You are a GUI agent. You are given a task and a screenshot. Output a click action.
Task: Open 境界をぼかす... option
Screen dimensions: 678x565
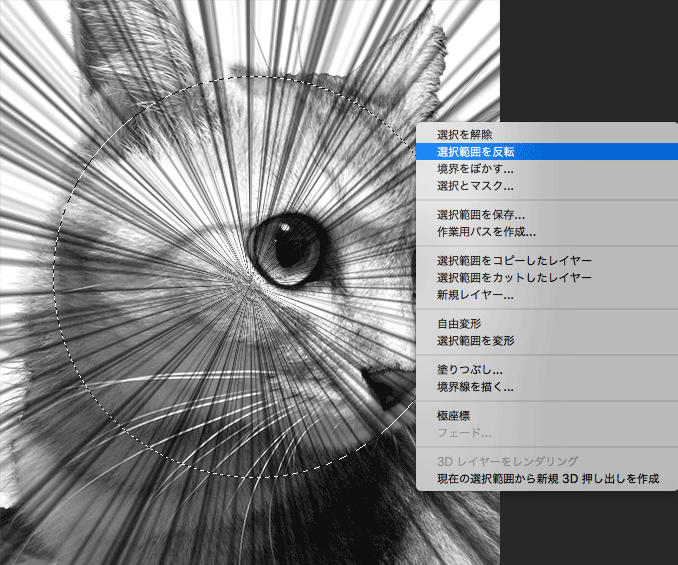[547, 169]
